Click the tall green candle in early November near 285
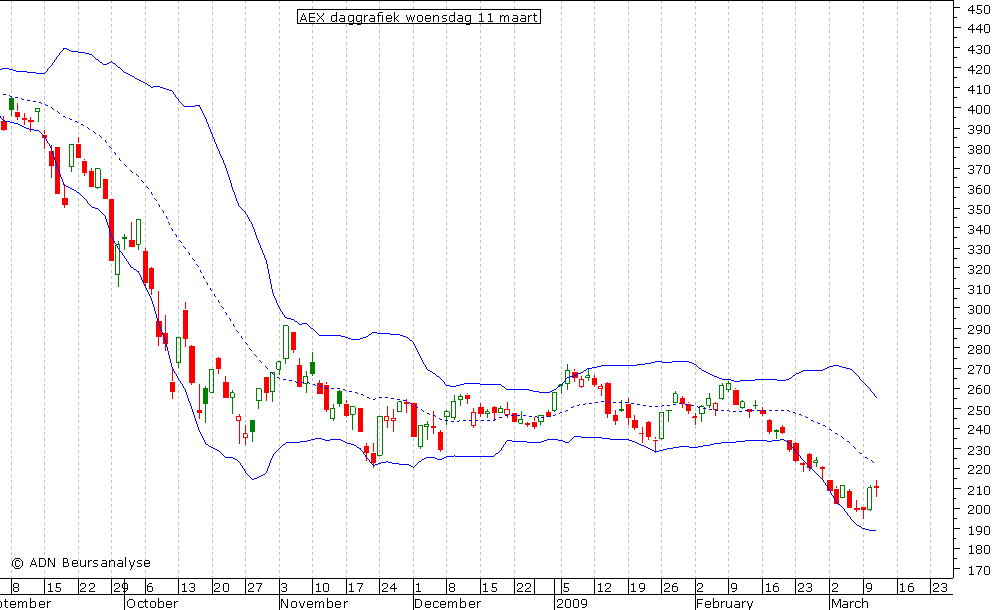Screen dimensions: 994x610 (286, 342)
